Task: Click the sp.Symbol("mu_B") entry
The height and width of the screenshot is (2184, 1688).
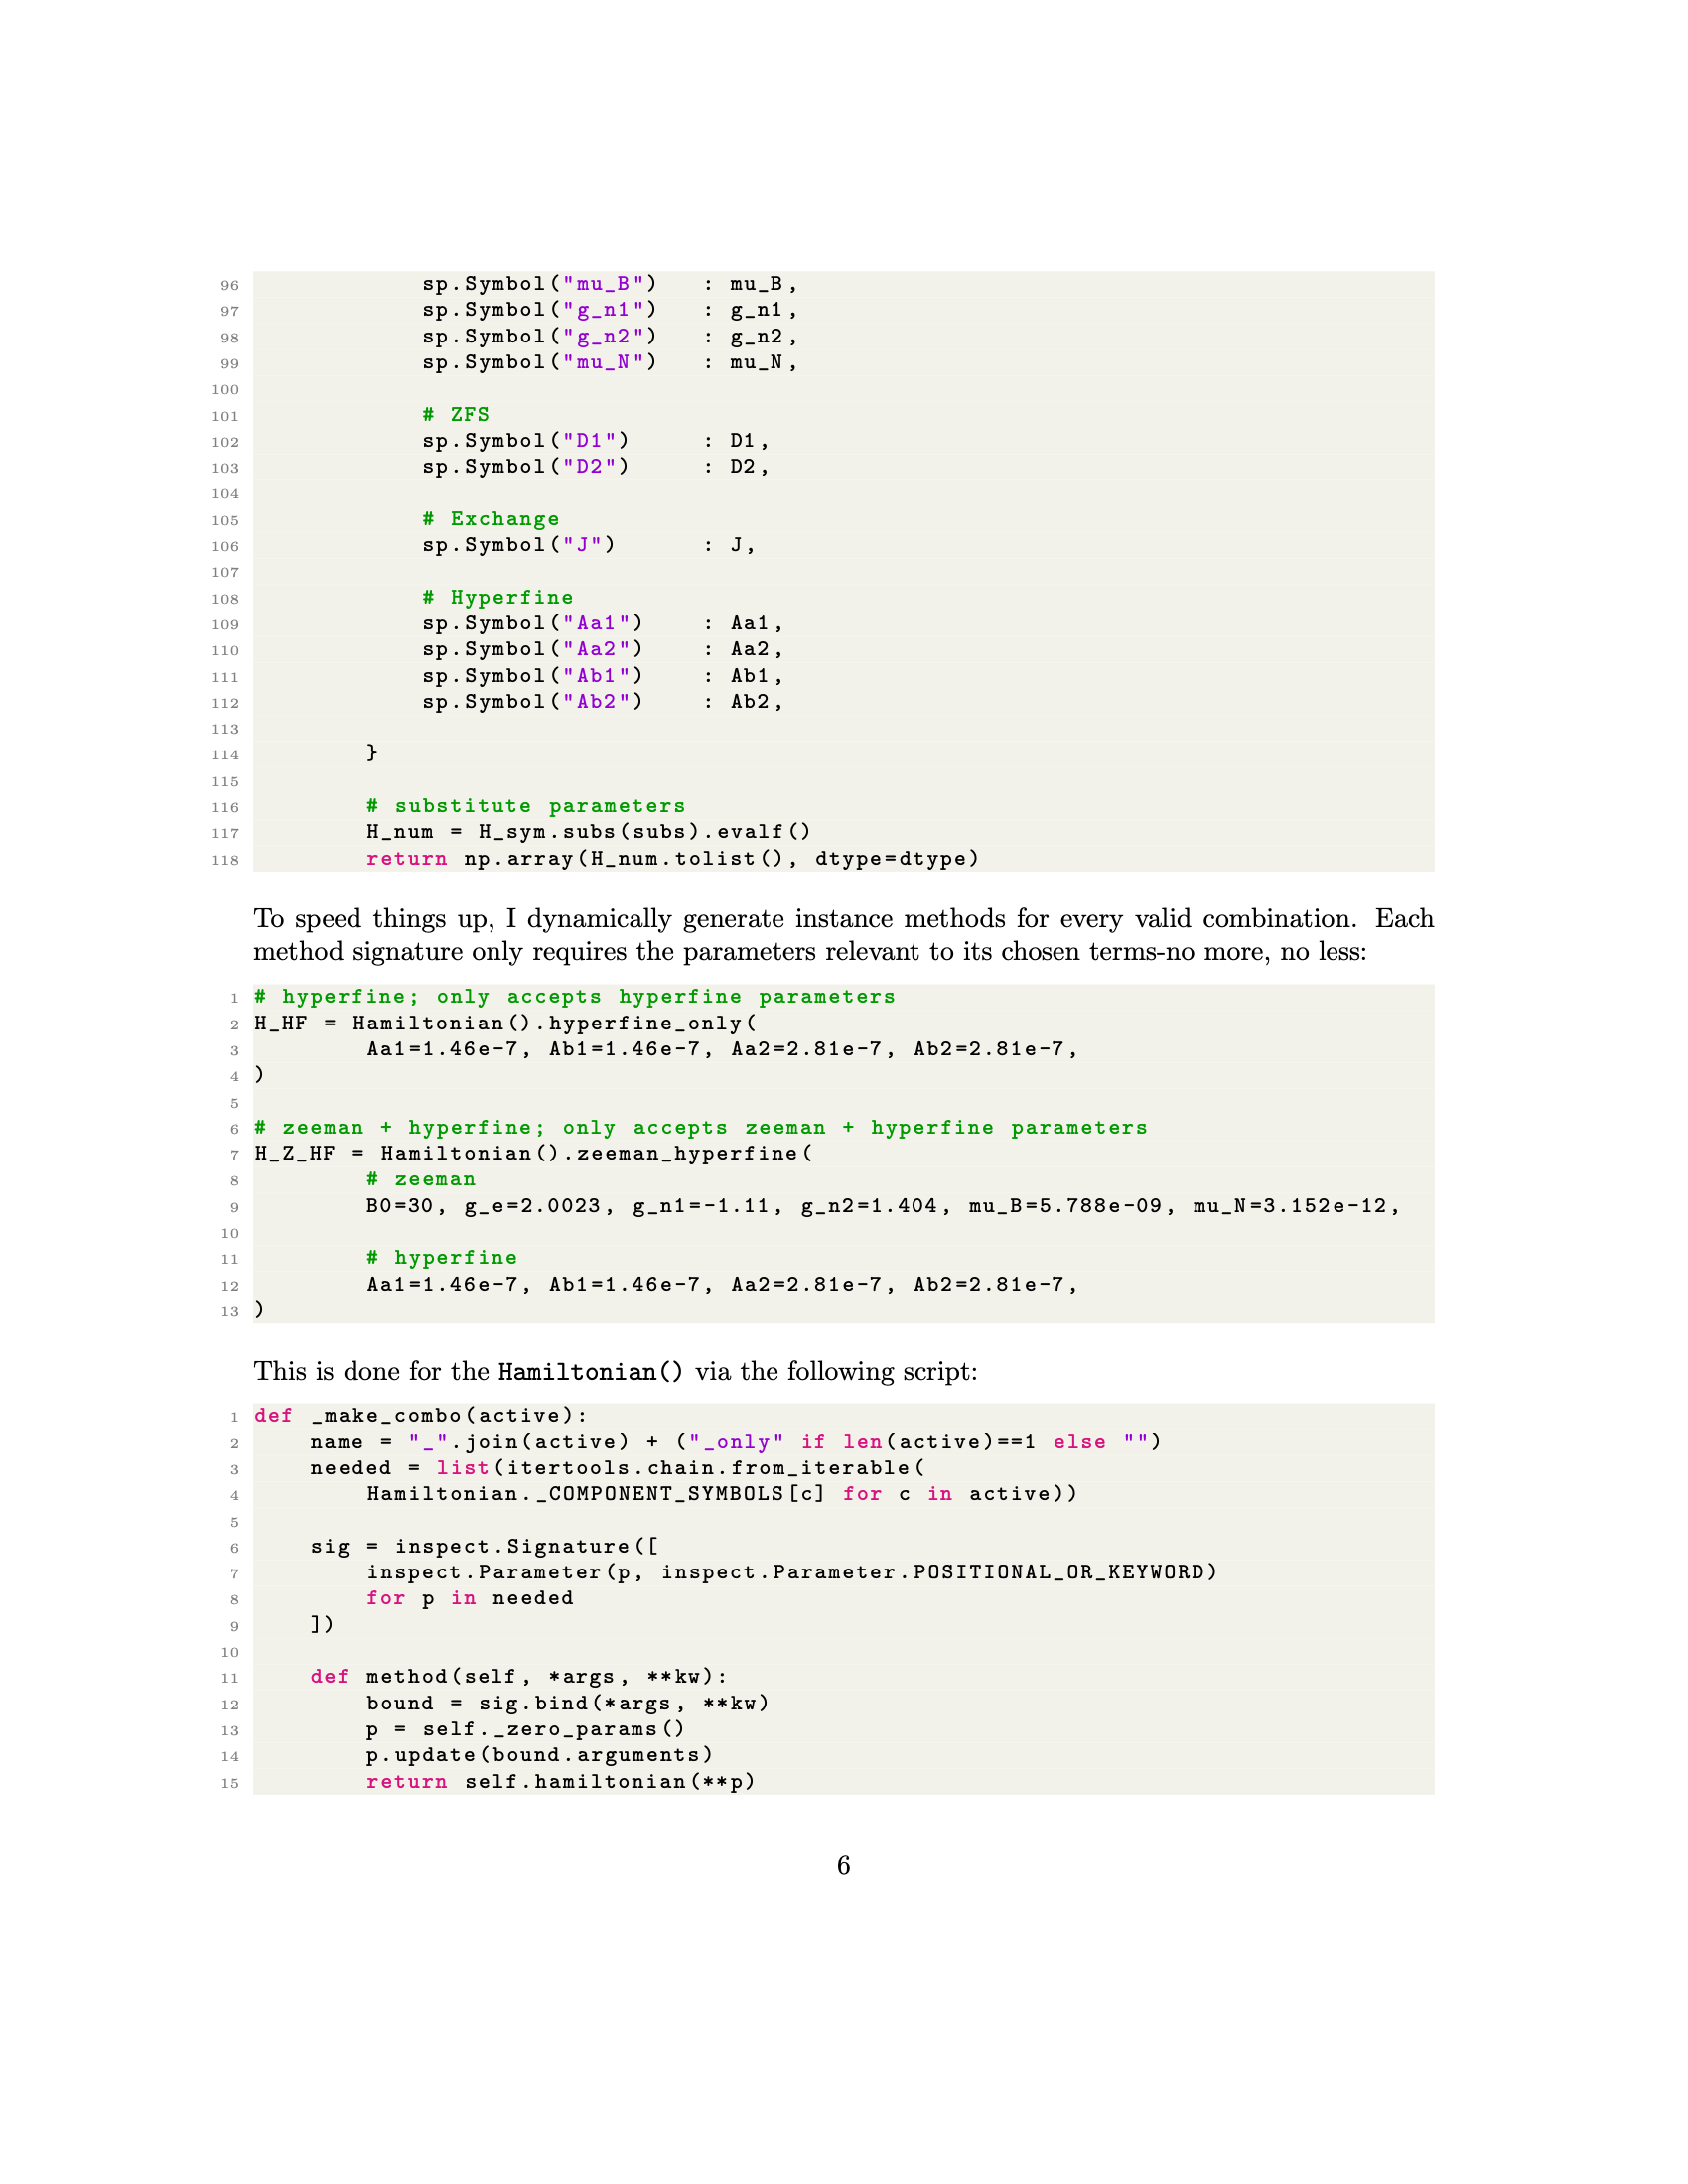Action: 539,284
